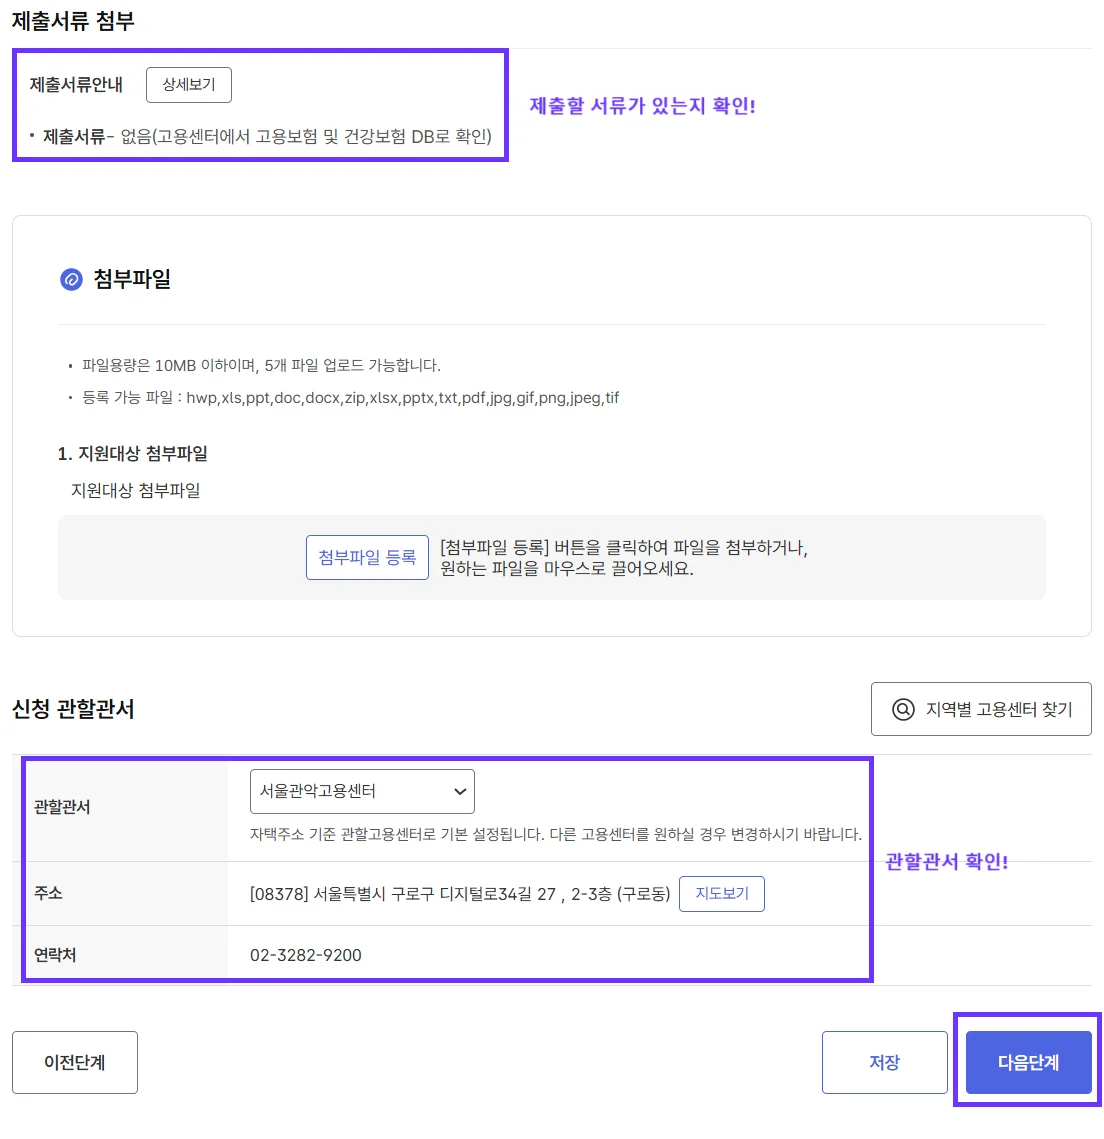1104x1139 pixels.
Task: Click the magnifier icon in 지역별 고용센터 찾기
Action: coord(901,709)
